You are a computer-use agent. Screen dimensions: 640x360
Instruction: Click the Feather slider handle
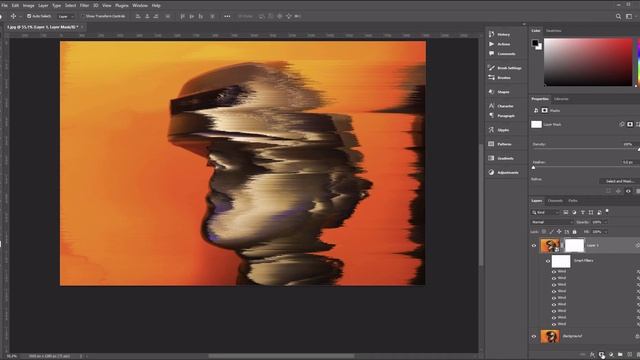point(533,167)
